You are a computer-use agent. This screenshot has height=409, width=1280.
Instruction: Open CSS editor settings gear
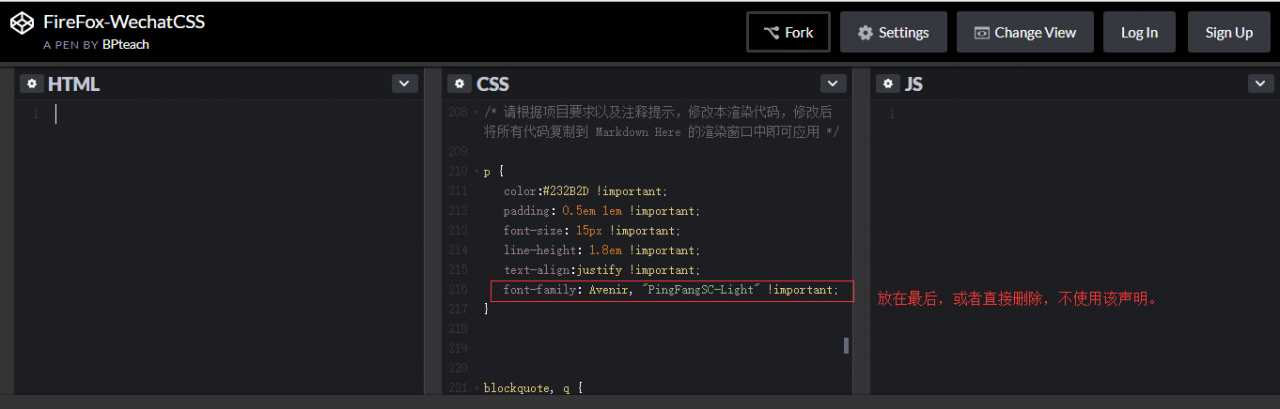pos(459,84)
